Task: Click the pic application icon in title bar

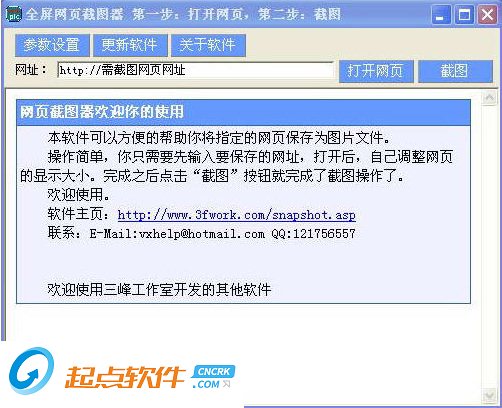Action: tap(14, 14)
